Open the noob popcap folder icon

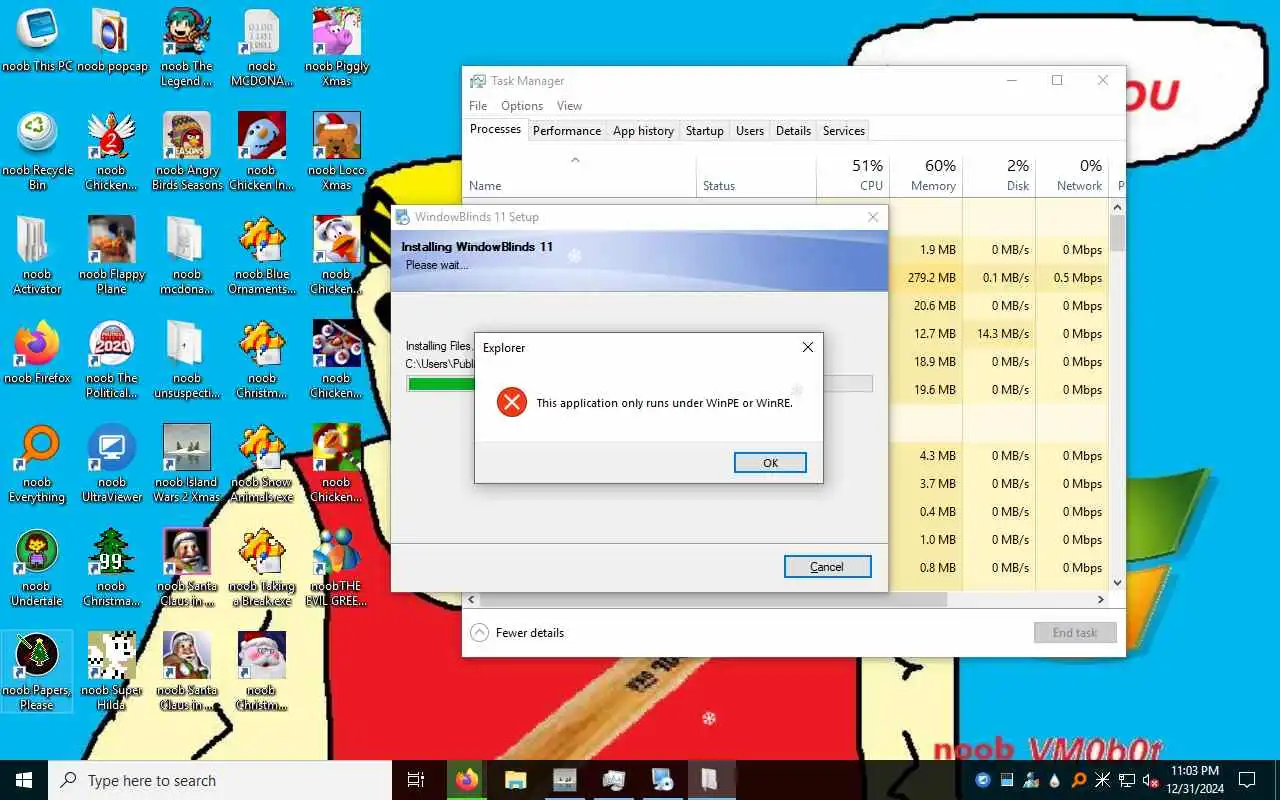point(112,40)
